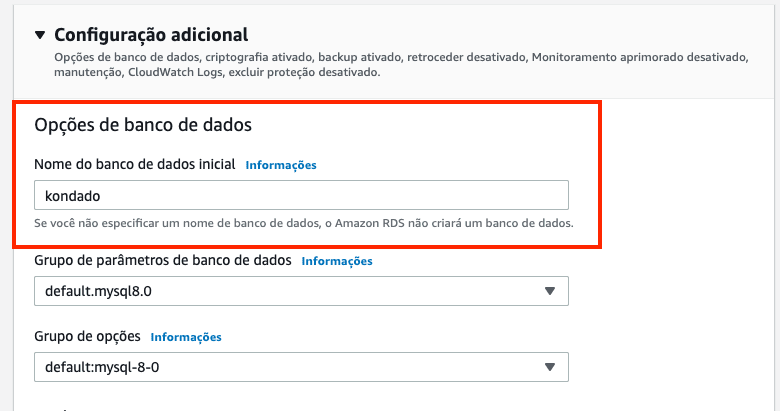780x411 pixels.
Task: Click 'Monitoramento aprimorado desativado' in the summary
Action: [x=639, y=58]
